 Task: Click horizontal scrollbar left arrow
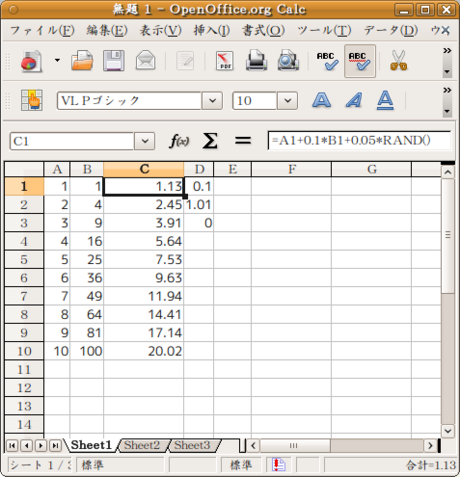click(253, 446)
